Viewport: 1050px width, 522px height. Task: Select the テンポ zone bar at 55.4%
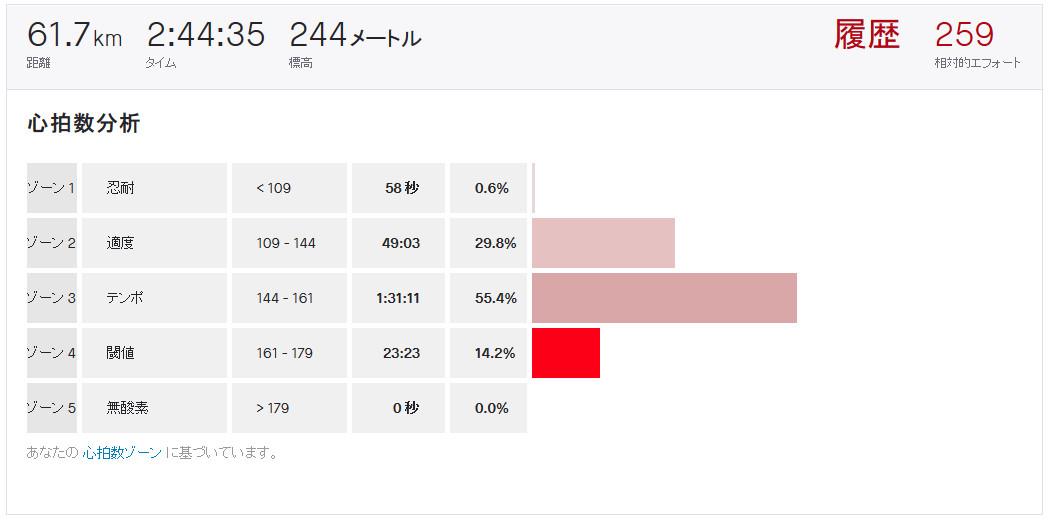664,298
